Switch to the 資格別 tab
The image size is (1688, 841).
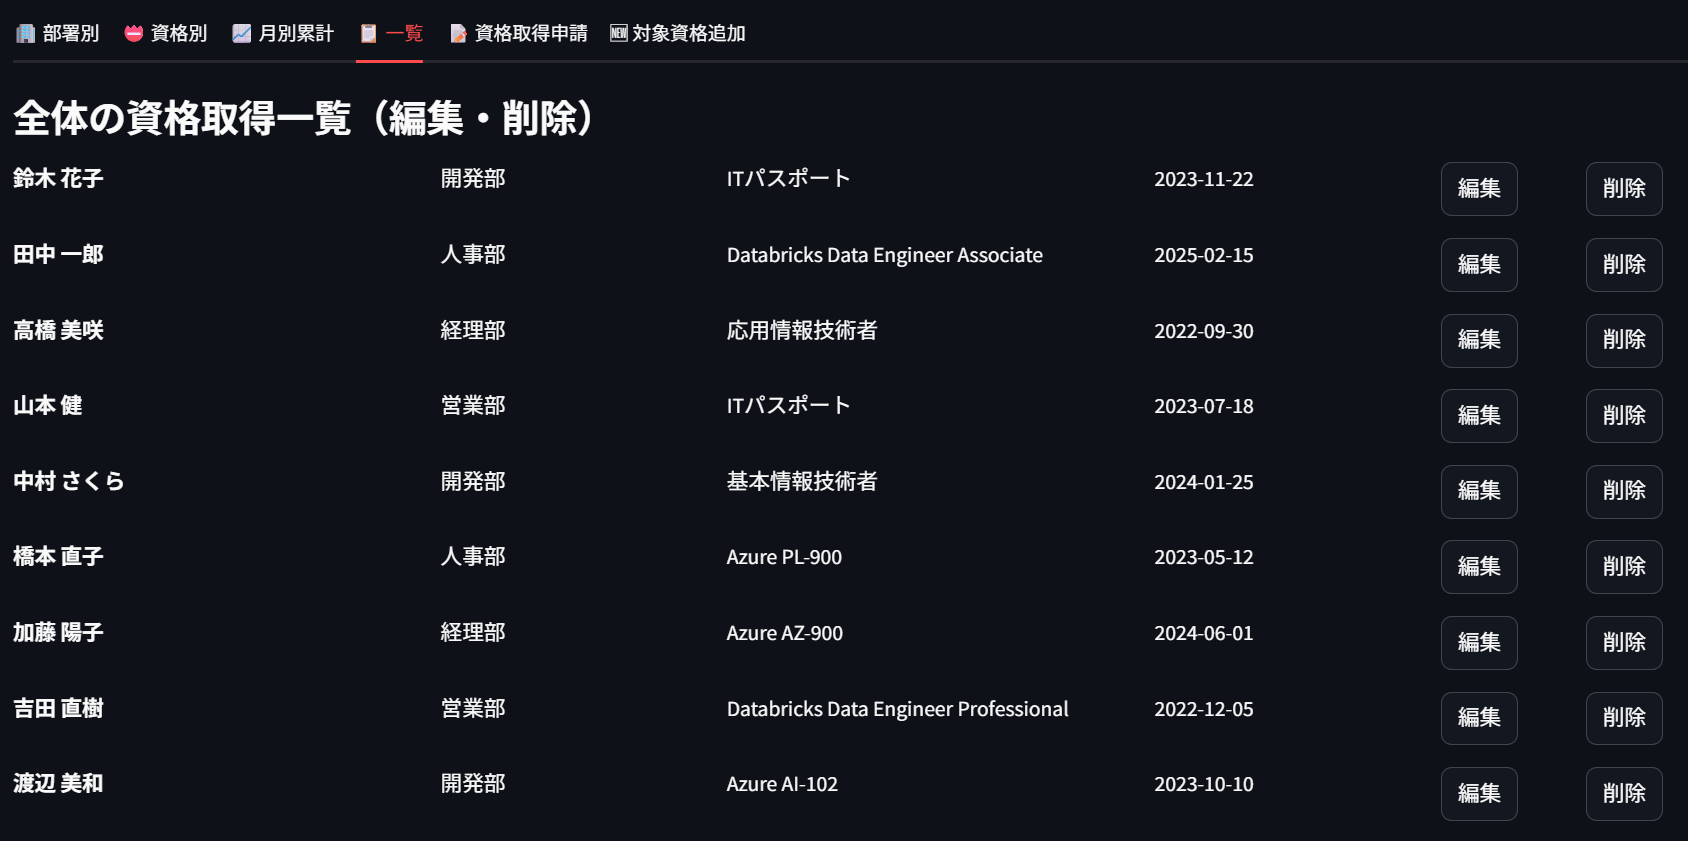165,33
